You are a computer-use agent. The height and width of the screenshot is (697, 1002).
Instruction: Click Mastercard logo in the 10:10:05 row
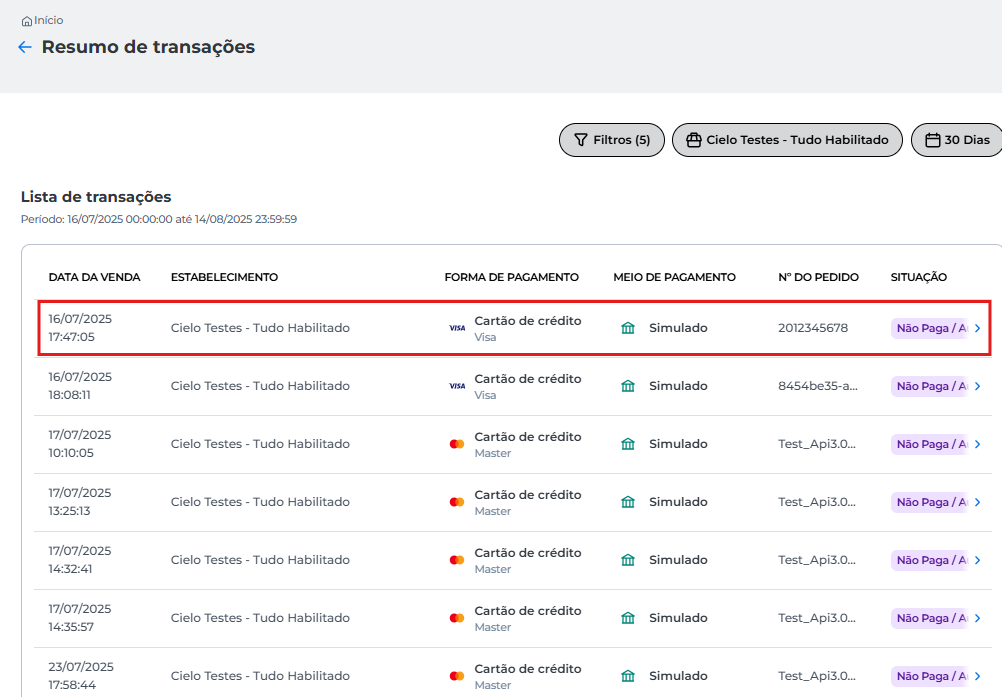click(x=457, y=444)
